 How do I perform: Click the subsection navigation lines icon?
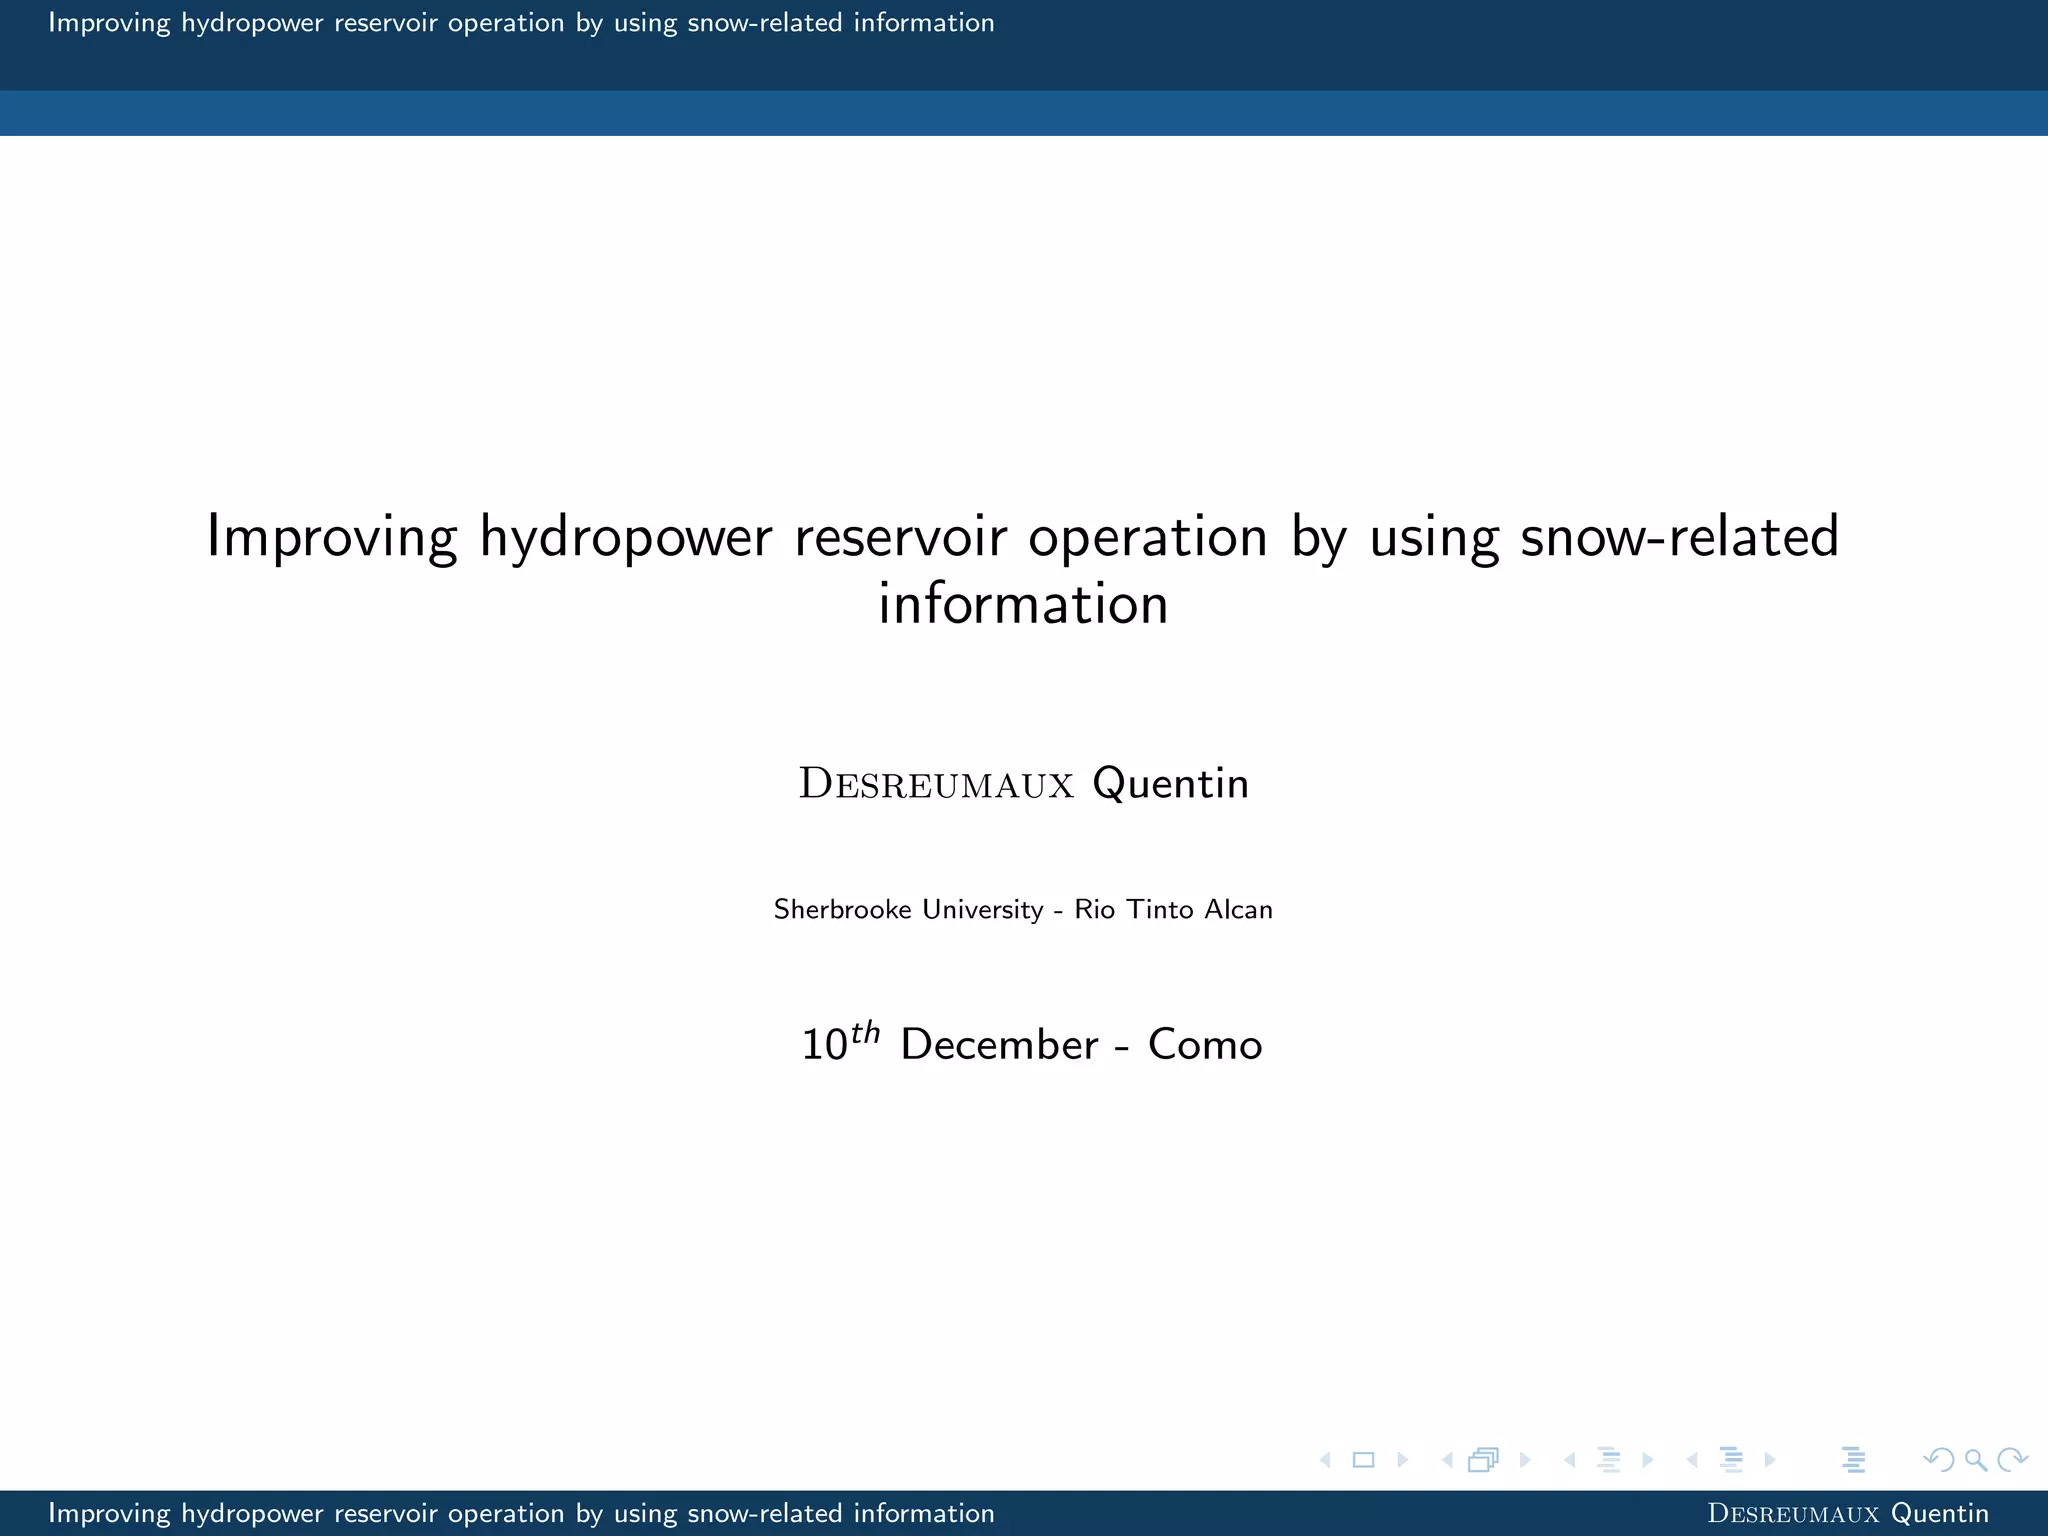point(1609,1460)
